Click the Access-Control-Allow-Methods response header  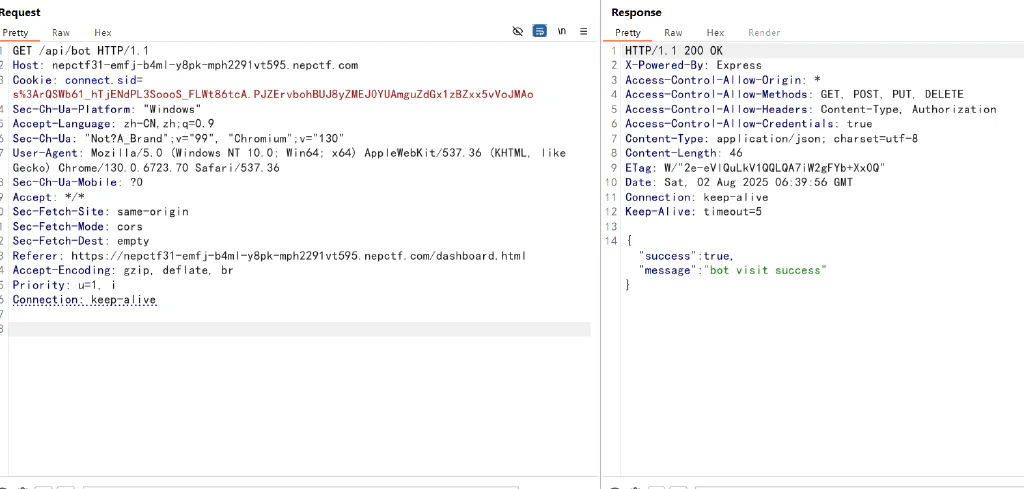794,95
